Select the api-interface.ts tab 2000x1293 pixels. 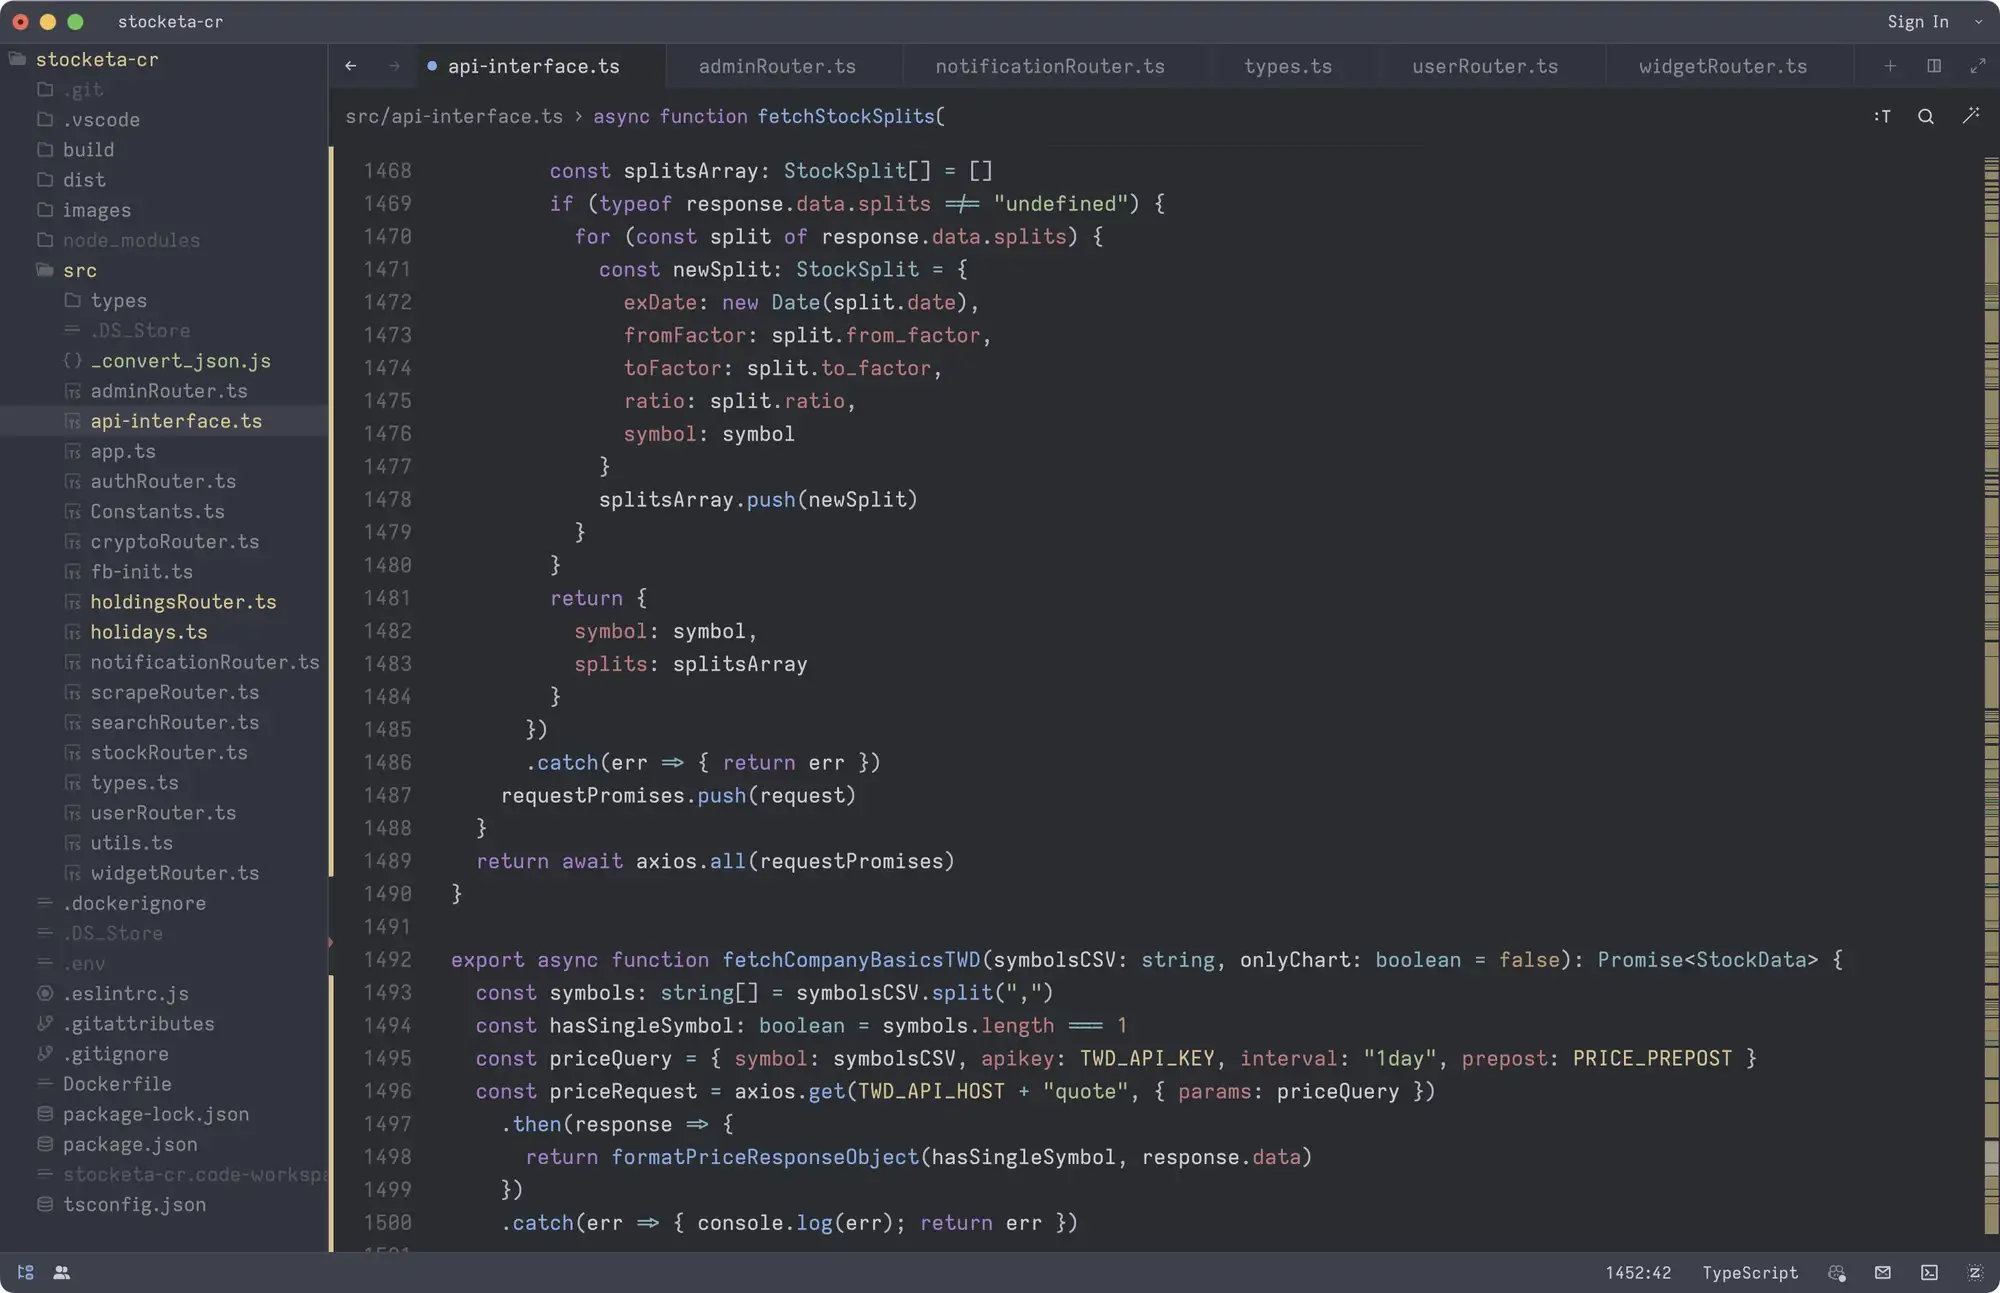click(x=533, y=66)
